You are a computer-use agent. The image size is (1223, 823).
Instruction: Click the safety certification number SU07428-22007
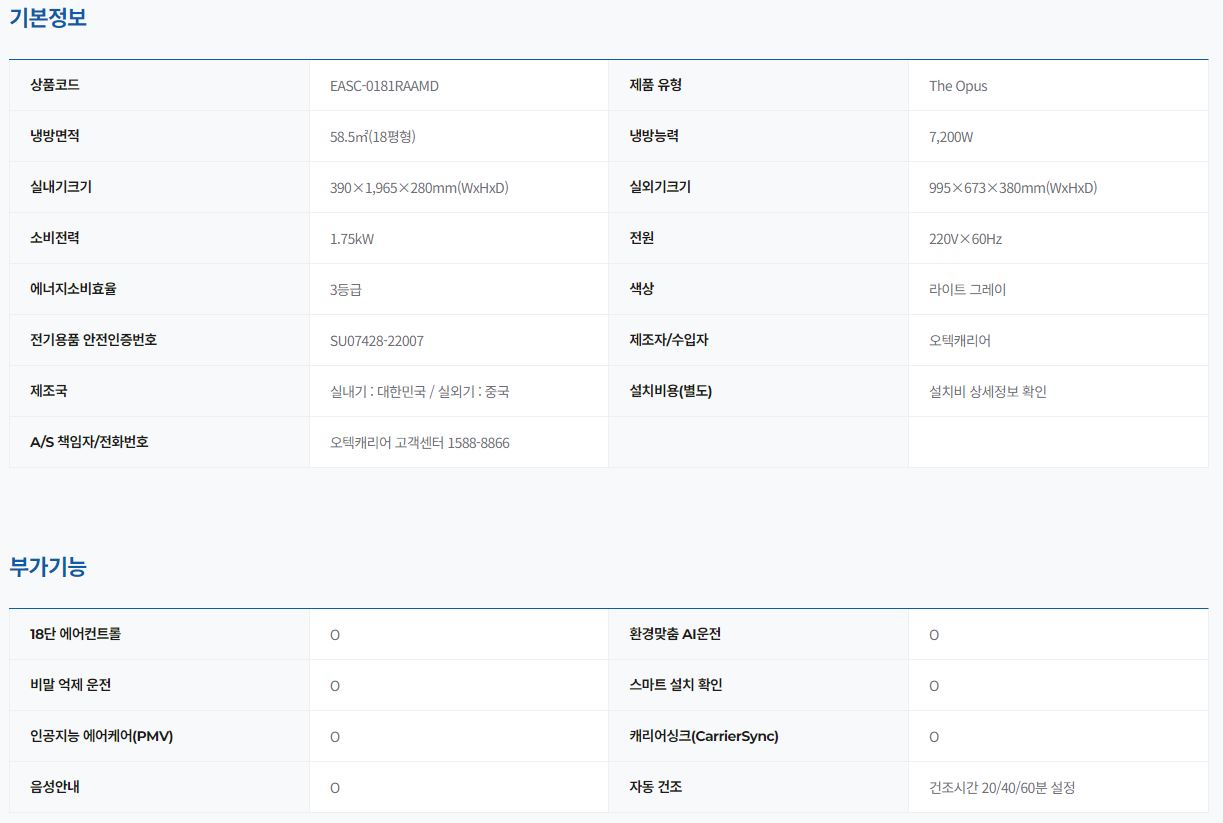click(376, 341)
